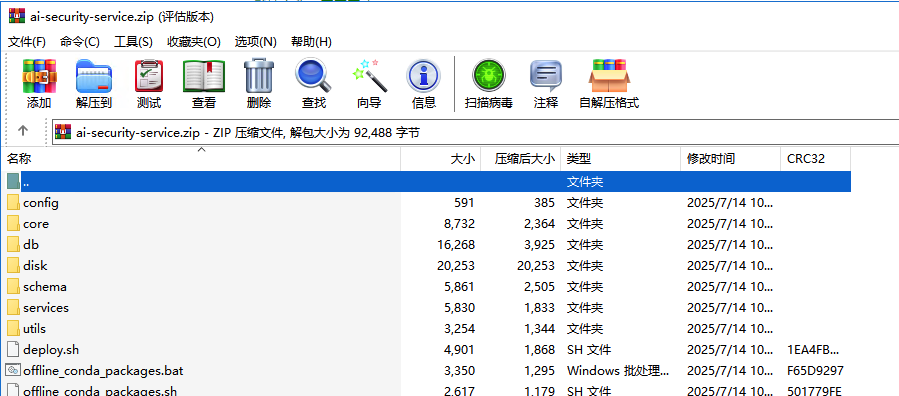Click the 自解压格式 (SFX) icon
Screen dimensions: 899x396
609,76
